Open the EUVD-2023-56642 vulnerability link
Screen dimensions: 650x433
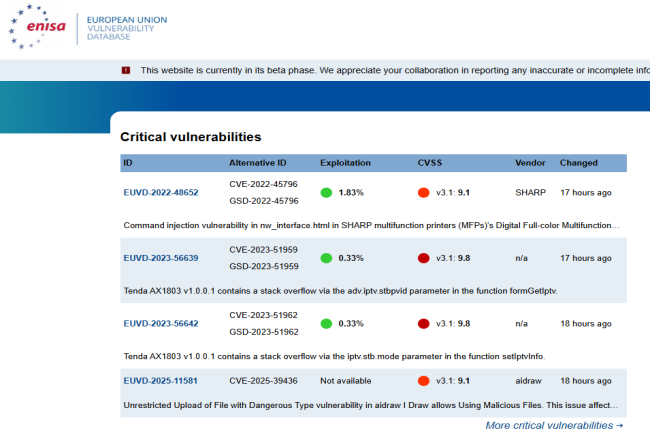(161, 324)
